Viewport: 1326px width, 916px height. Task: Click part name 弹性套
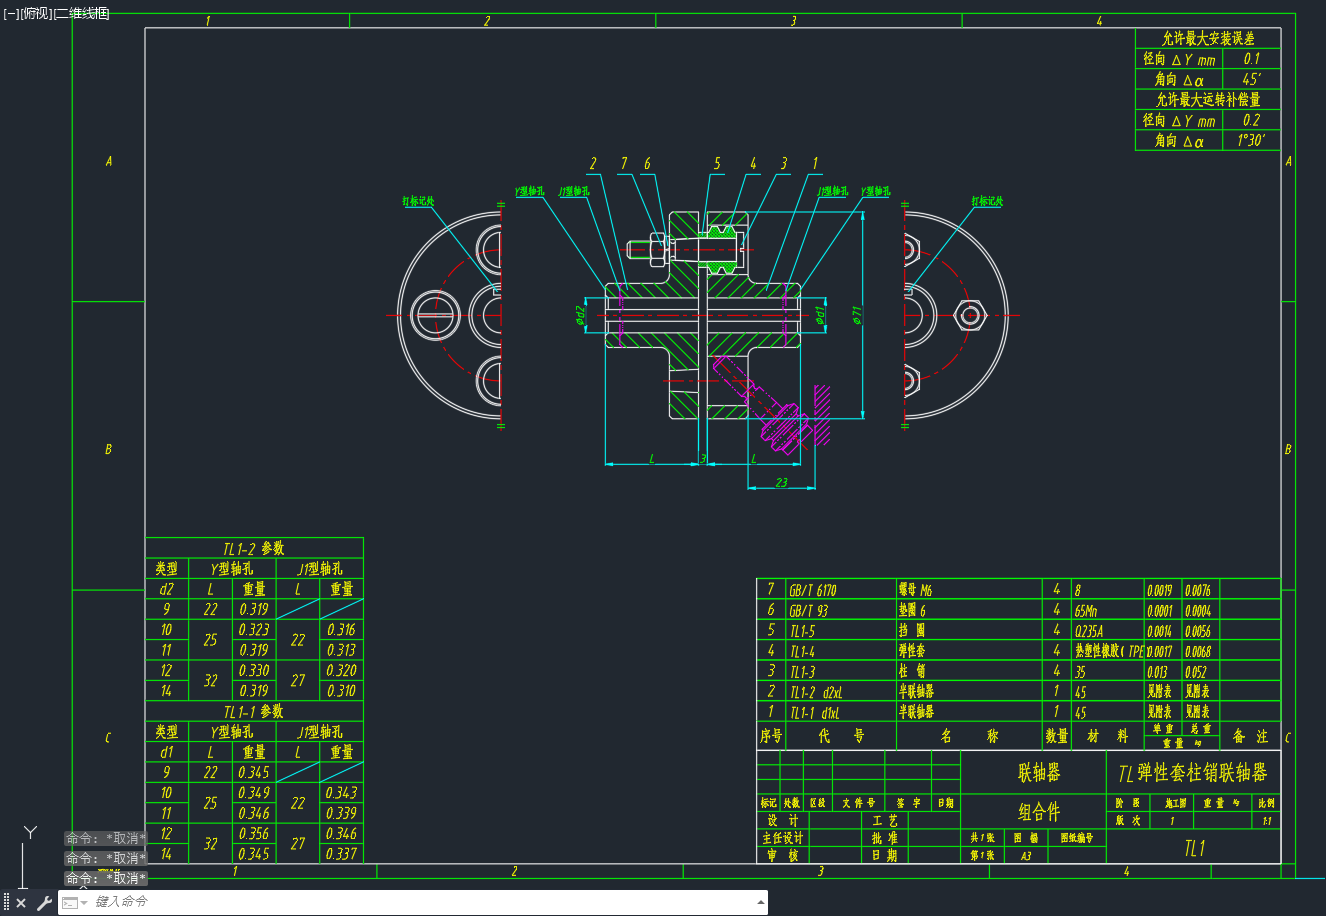click(x=912, y=651)
